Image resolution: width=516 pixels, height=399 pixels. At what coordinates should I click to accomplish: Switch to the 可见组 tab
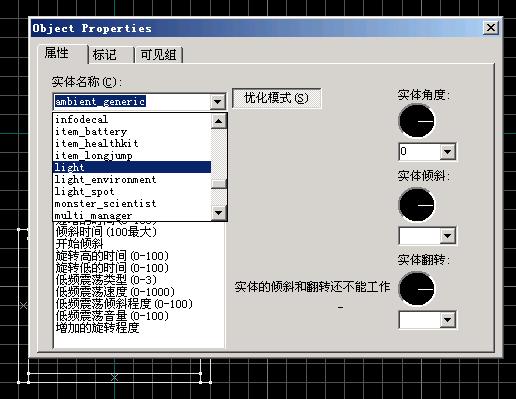(158, 55)
